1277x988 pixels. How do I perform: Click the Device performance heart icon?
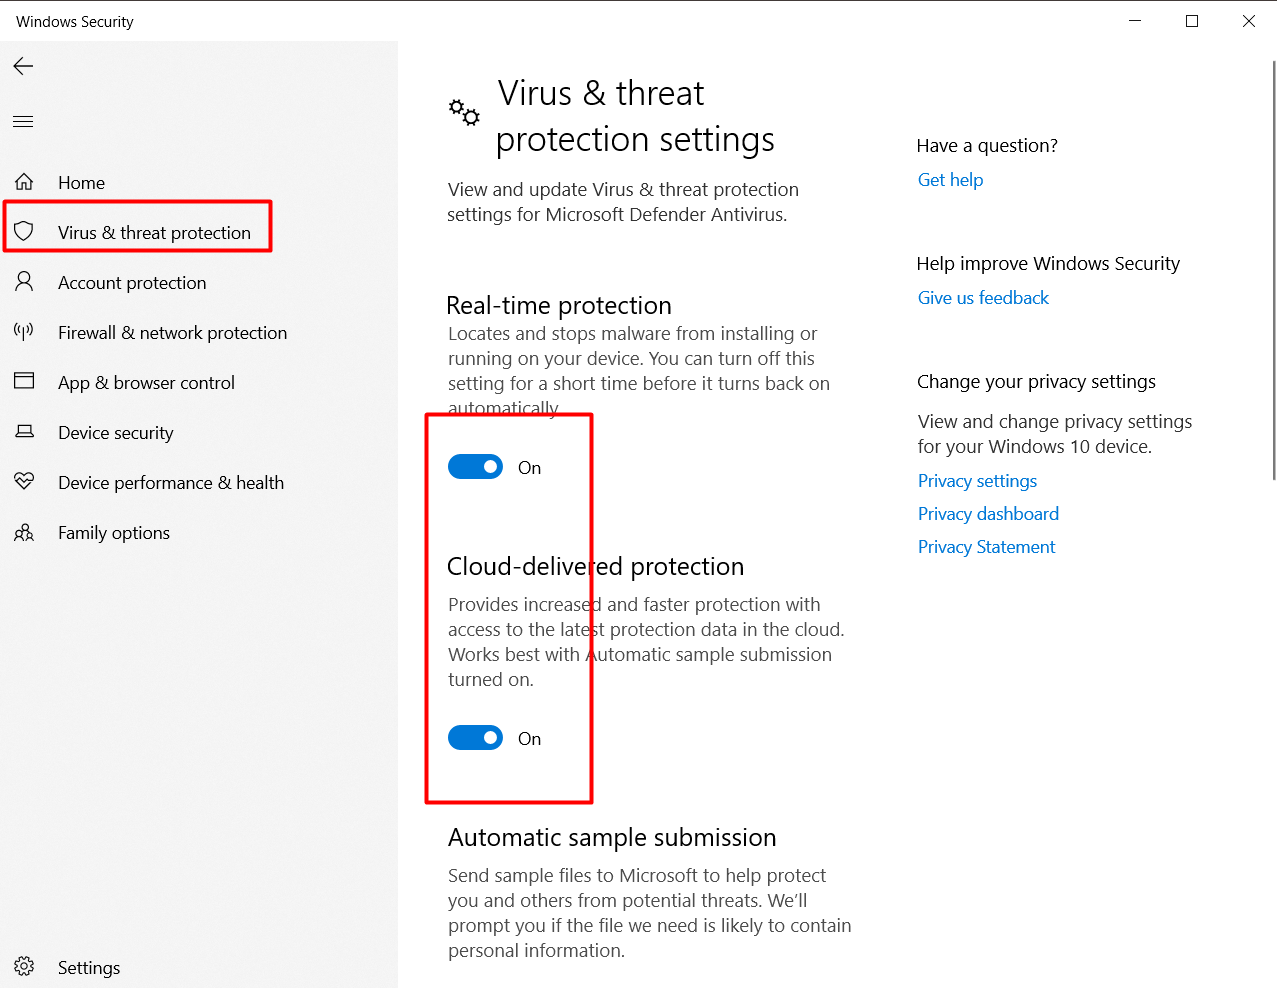pos(24,482)
